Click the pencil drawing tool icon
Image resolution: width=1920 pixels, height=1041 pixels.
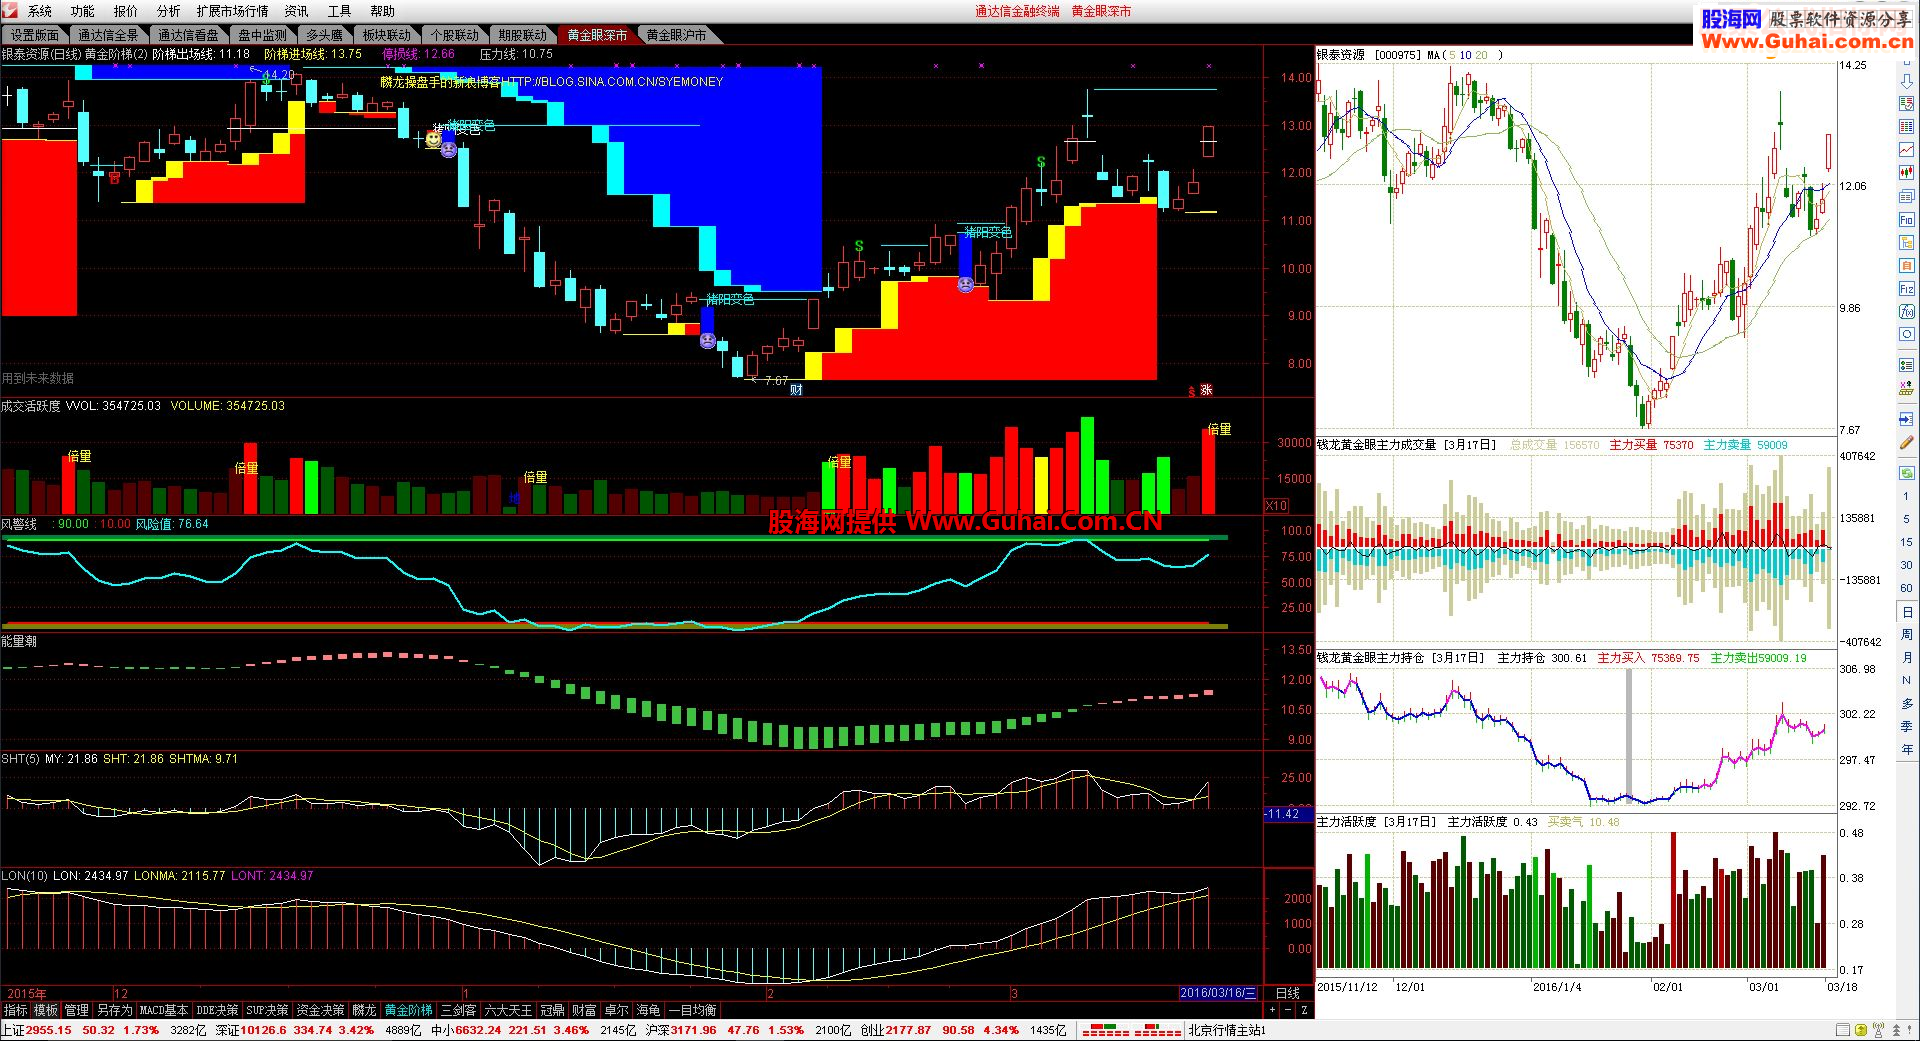point(1906,444)
